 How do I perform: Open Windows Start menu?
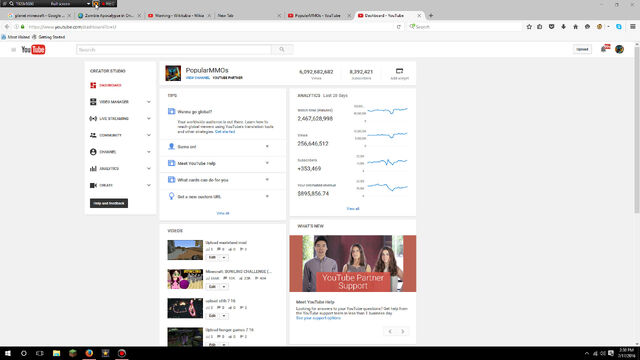pos(8,353)
